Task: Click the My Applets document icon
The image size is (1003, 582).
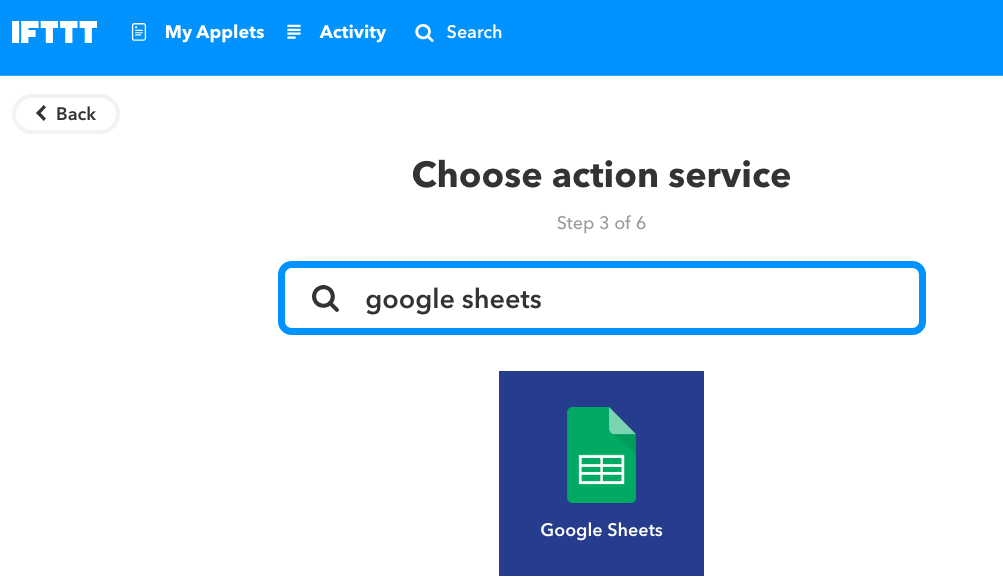Action: (x=139, y=32)
